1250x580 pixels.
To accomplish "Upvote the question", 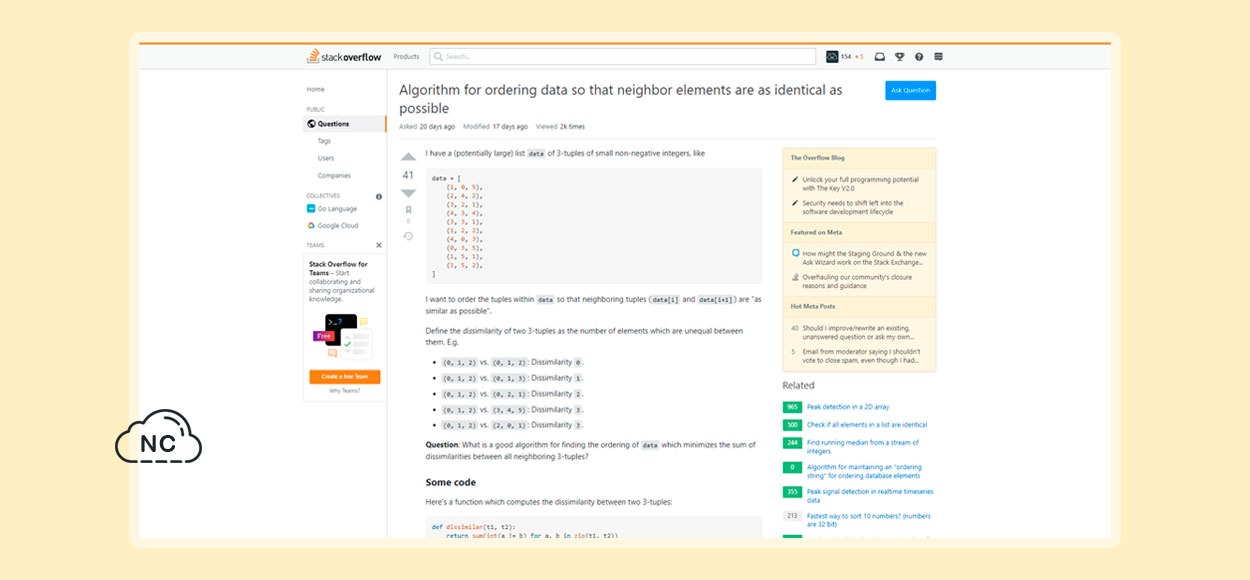I will coord(408,157).
